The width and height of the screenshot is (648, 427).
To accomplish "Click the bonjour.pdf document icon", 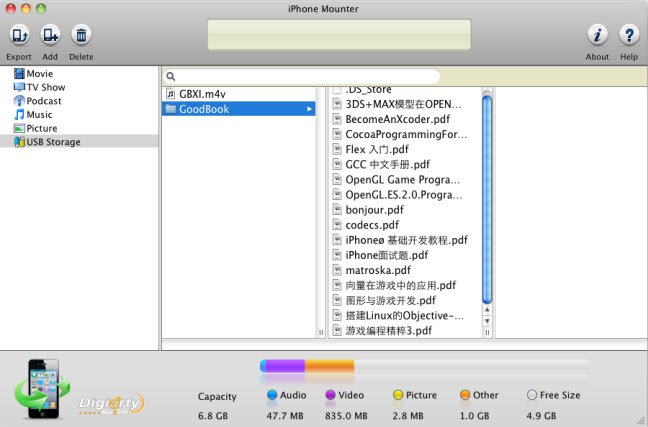I will 337,210.
